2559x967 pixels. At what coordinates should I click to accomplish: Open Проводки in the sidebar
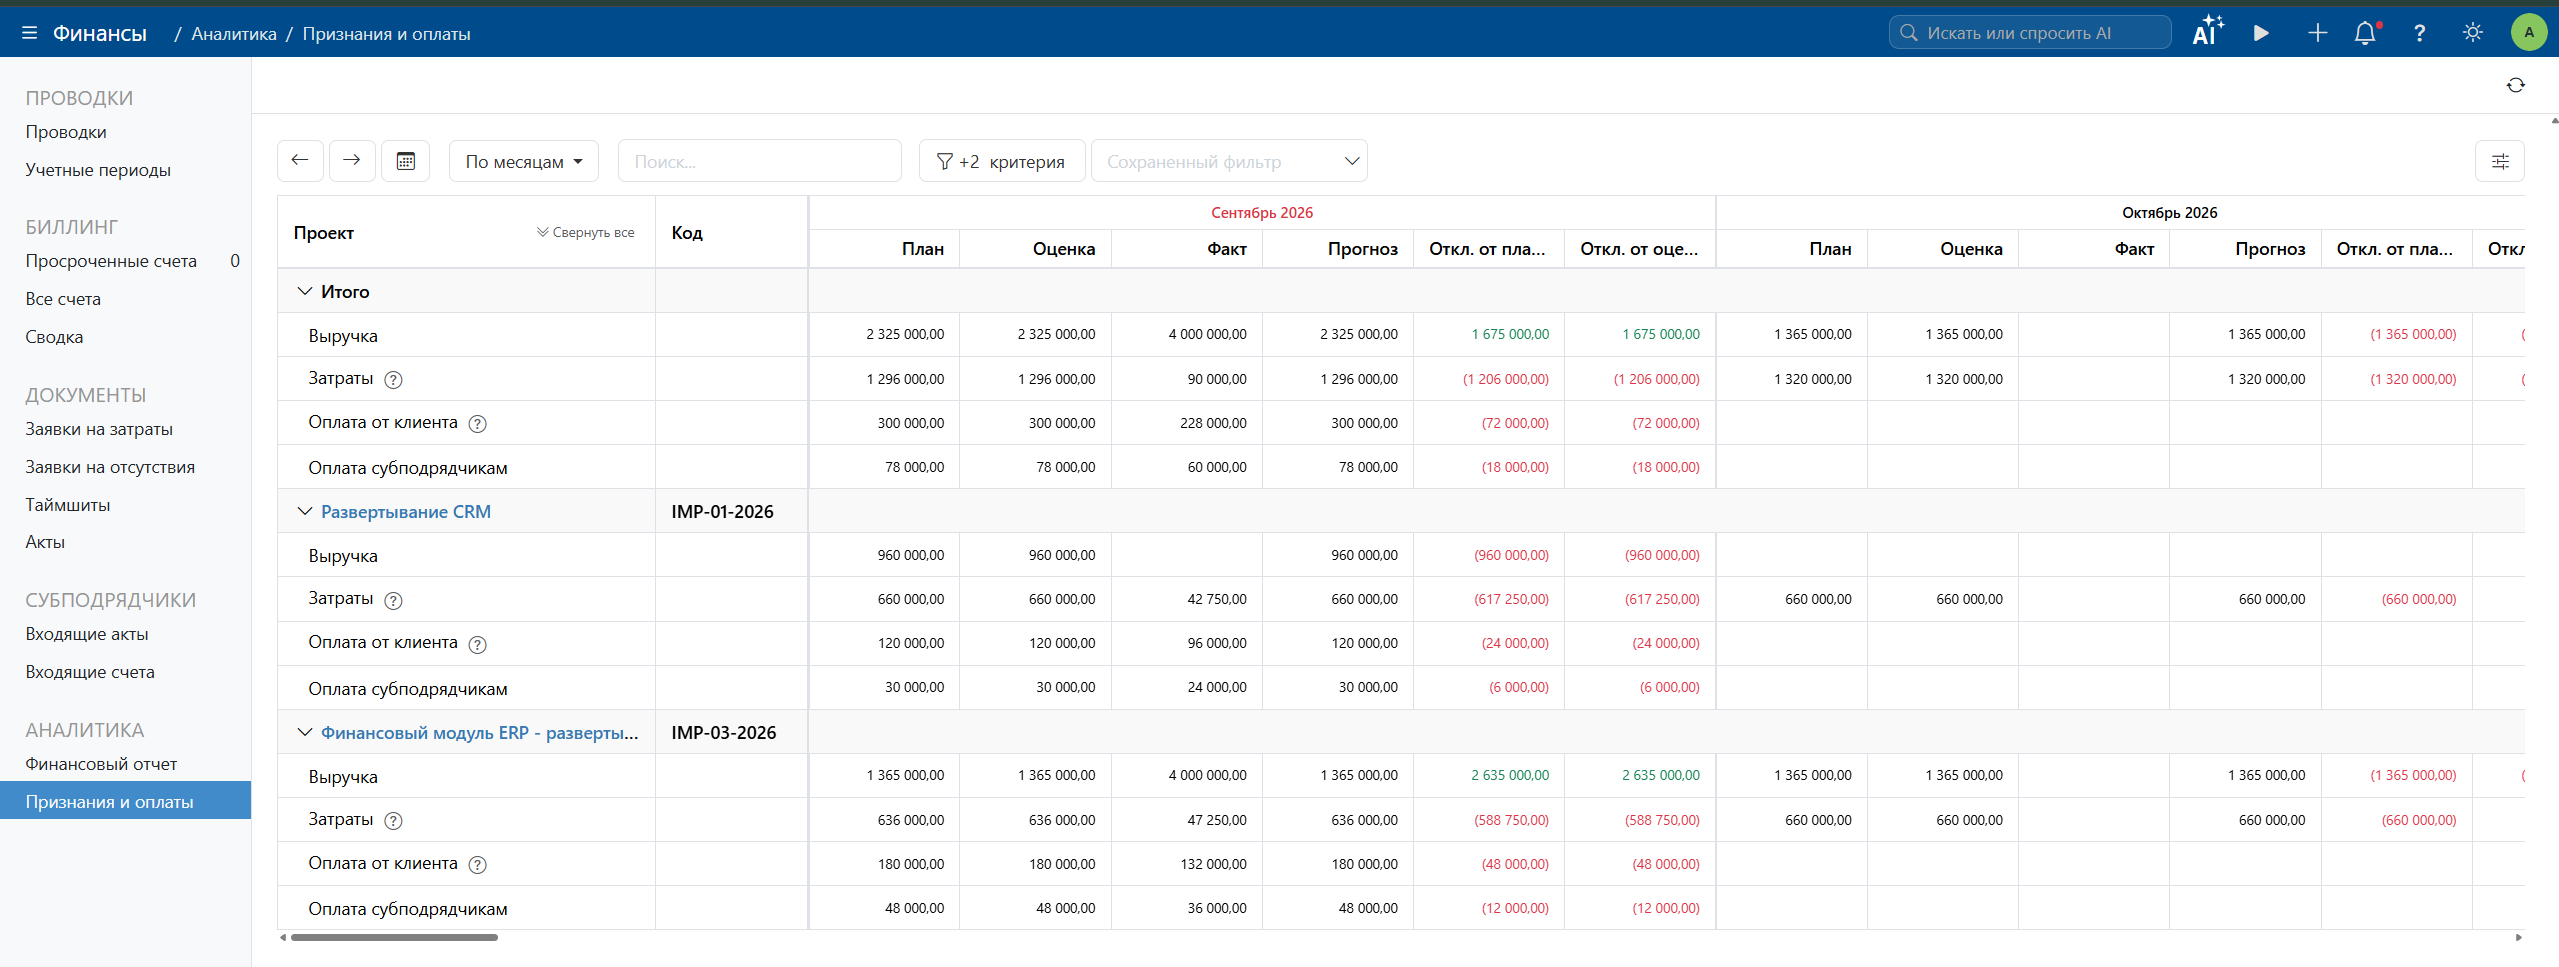click(x=66, y=132)
